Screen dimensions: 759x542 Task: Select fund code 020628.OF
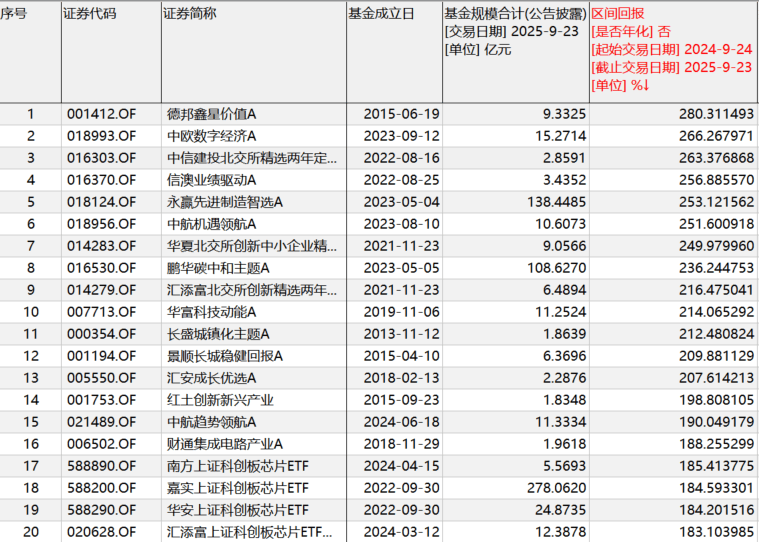100,532
